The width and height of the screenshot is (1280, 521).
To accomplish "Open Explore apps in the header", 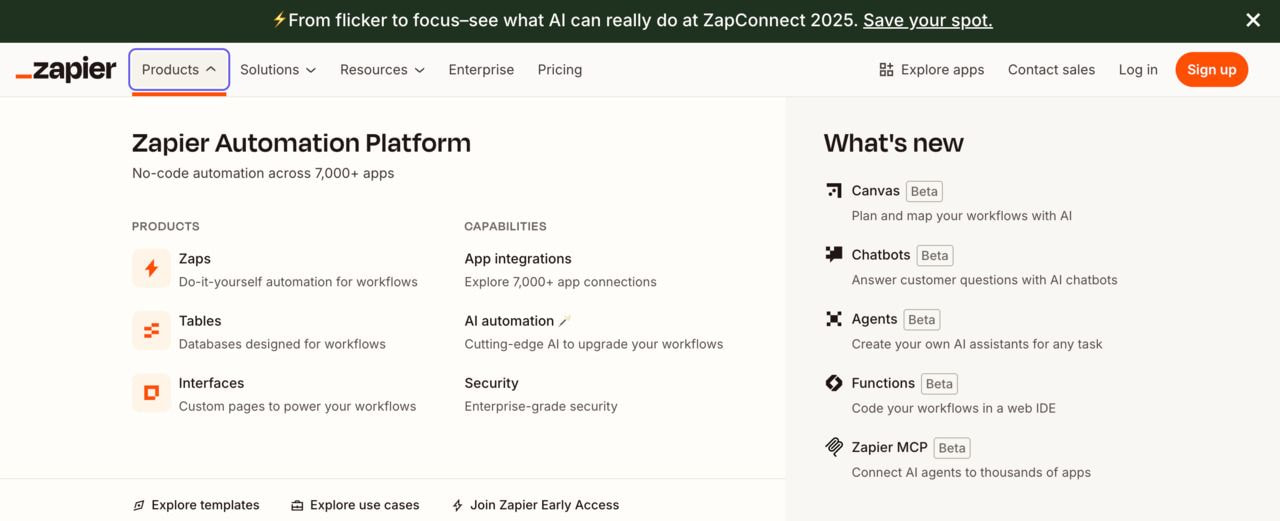I will point(931,70).
